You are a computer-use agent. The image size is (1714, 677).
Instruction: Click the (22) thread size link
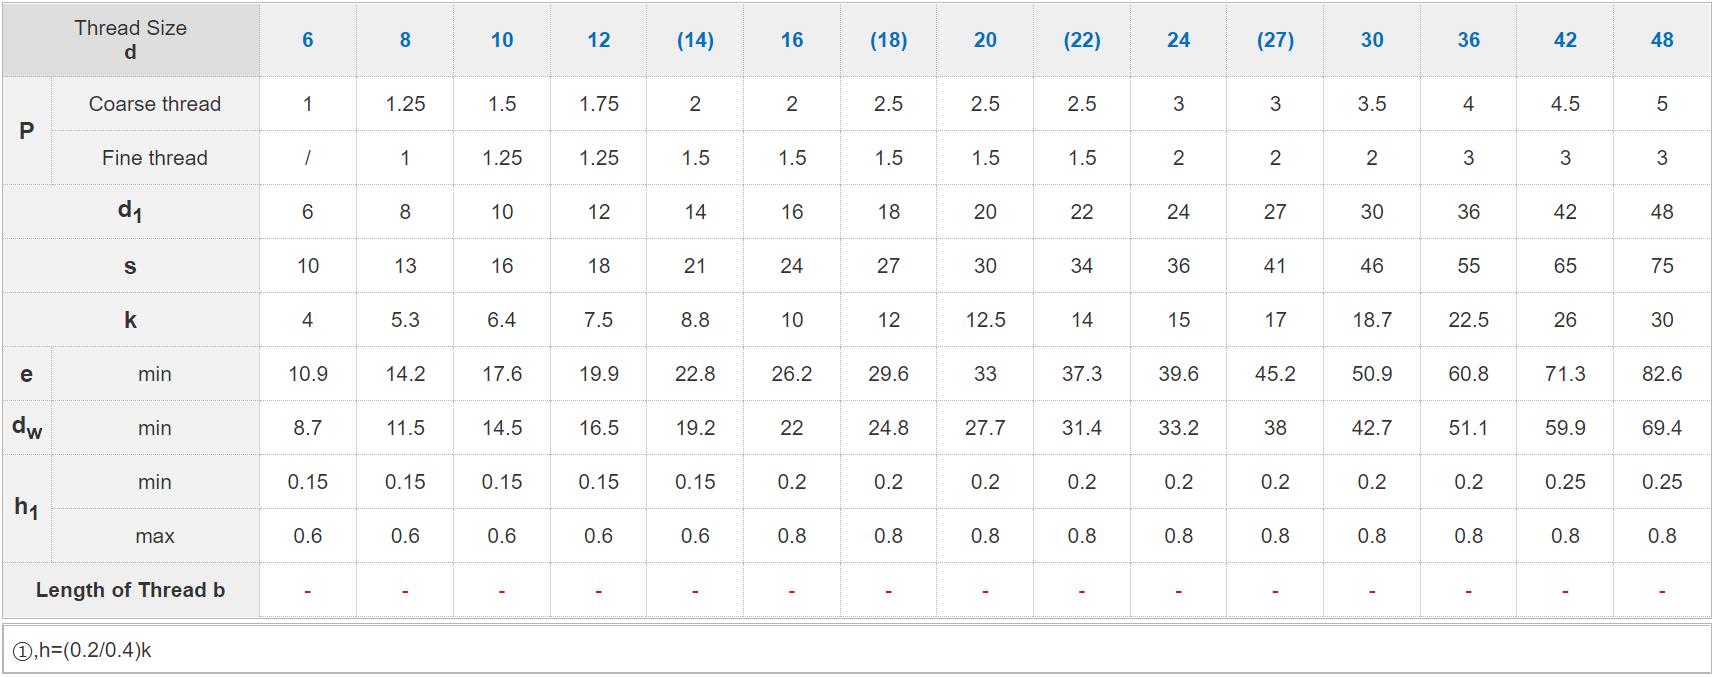click(x=1082, y=40)
